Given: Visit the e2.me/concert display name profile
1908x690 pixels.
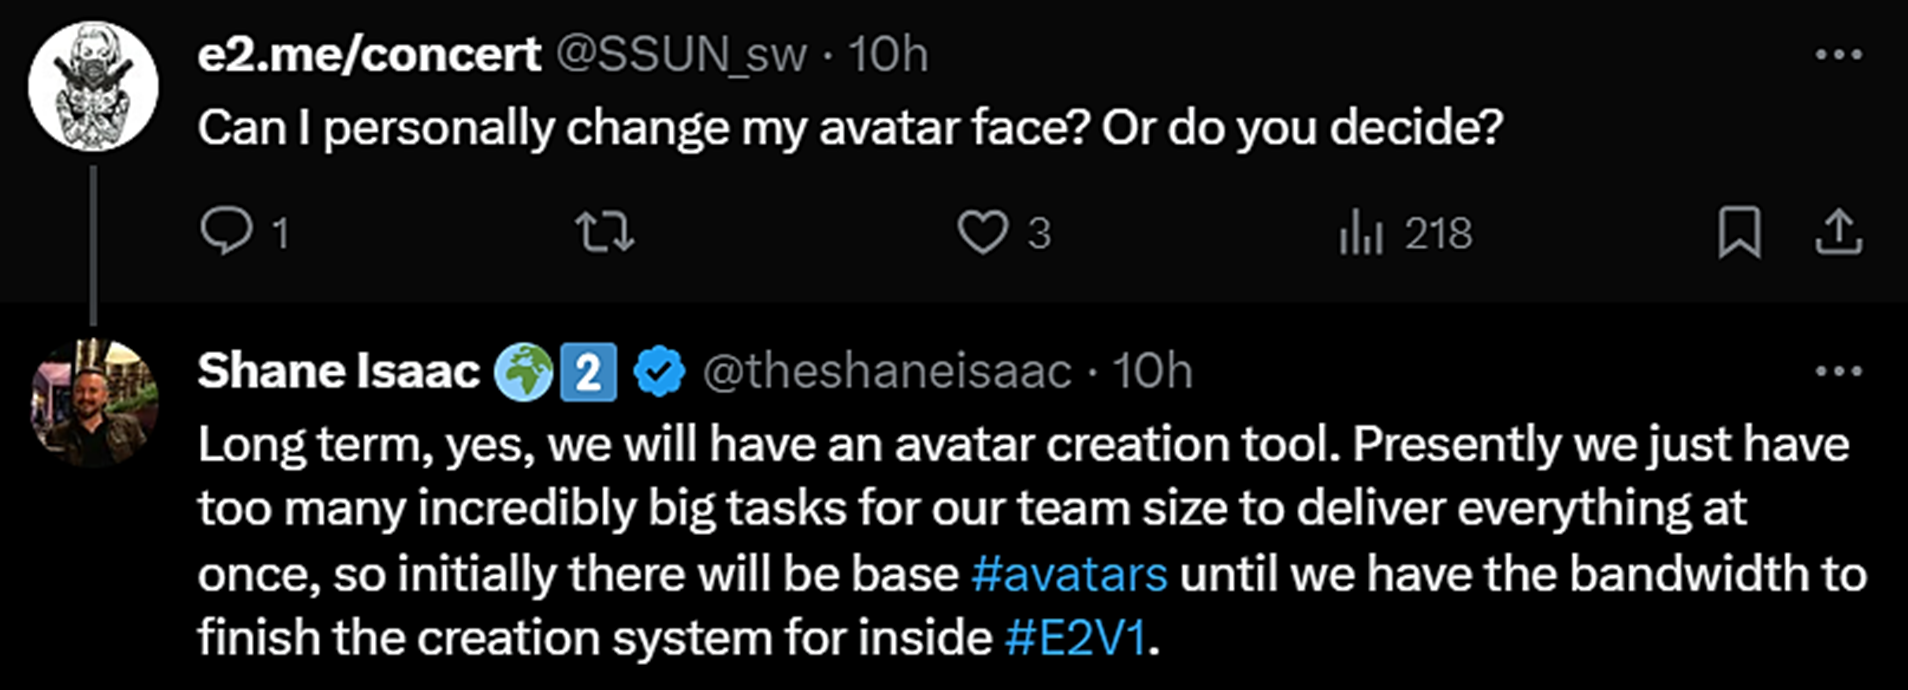Looking at the screenshot, I should click(x=369, y=55).
